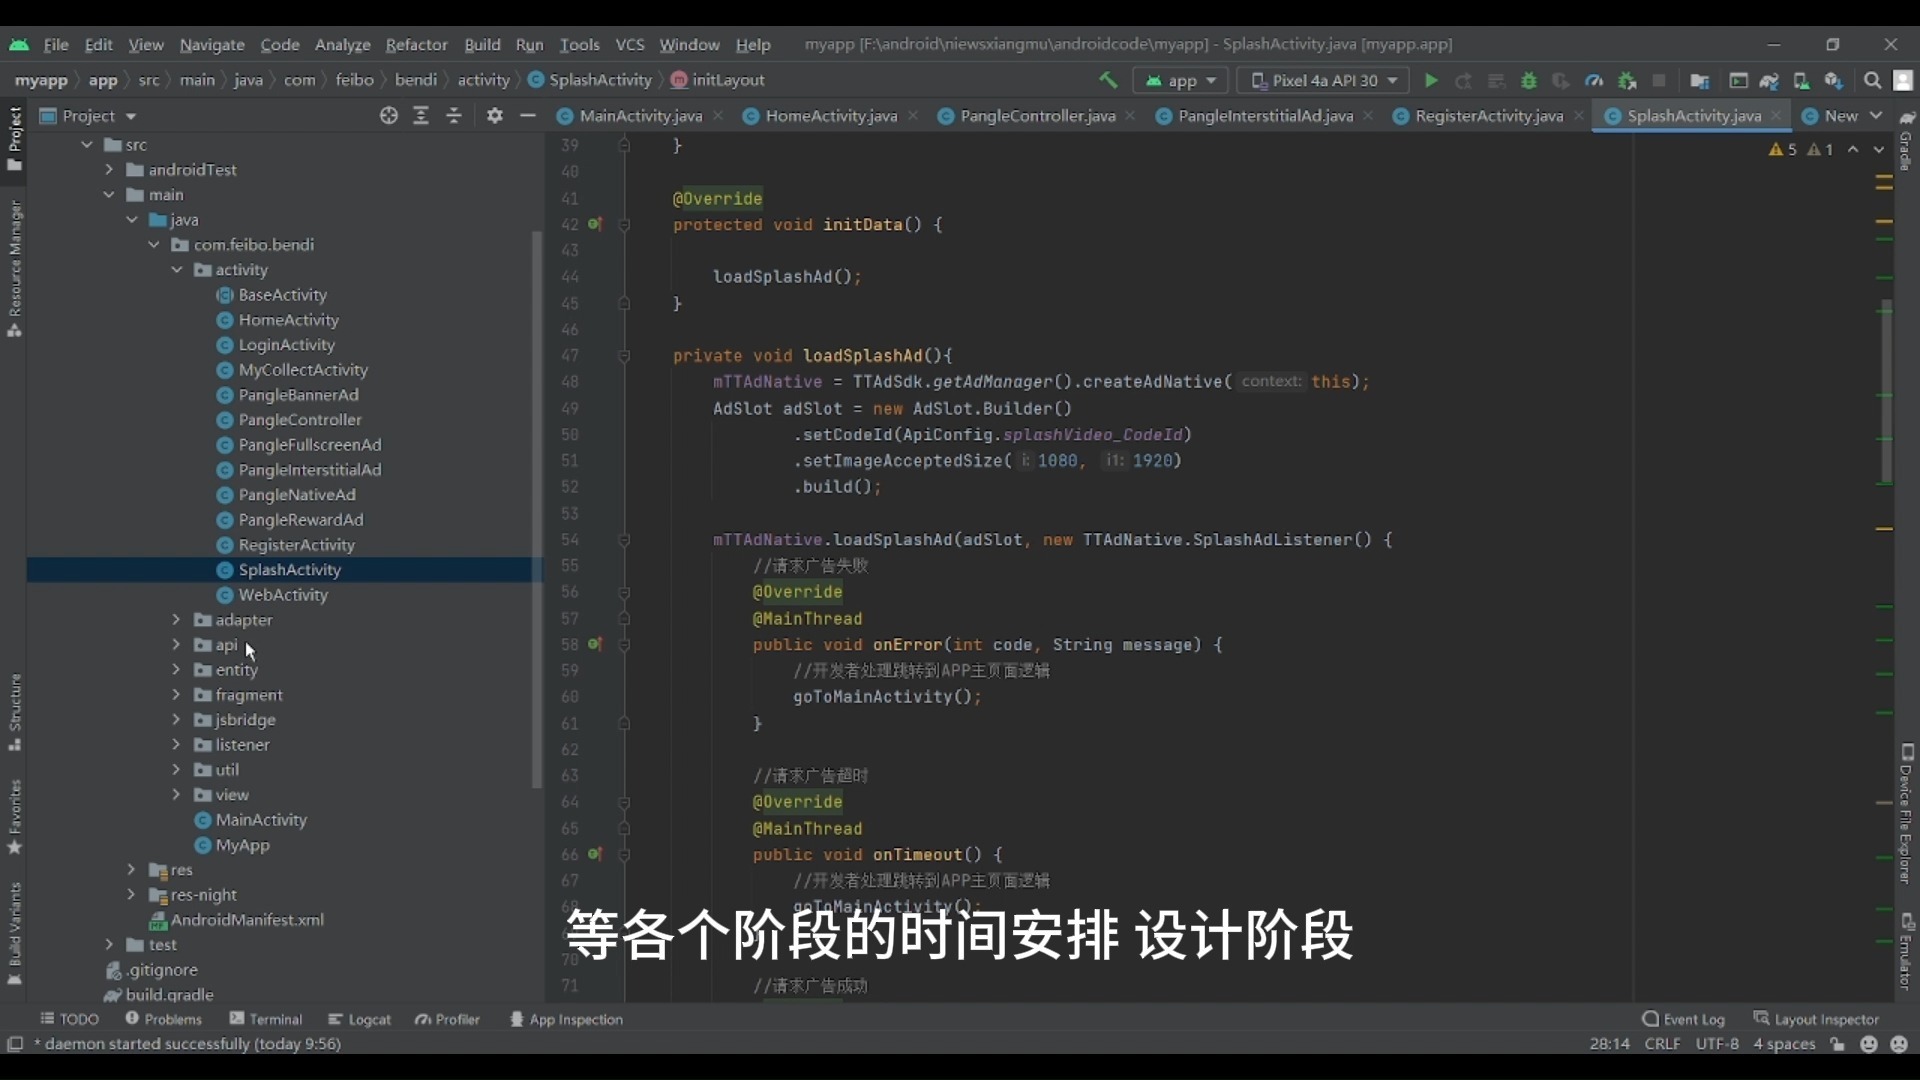Screen dimensions: 1920x1080
Task: Switch to RegisterActivity.java tab
Action: coord(1488,116)
